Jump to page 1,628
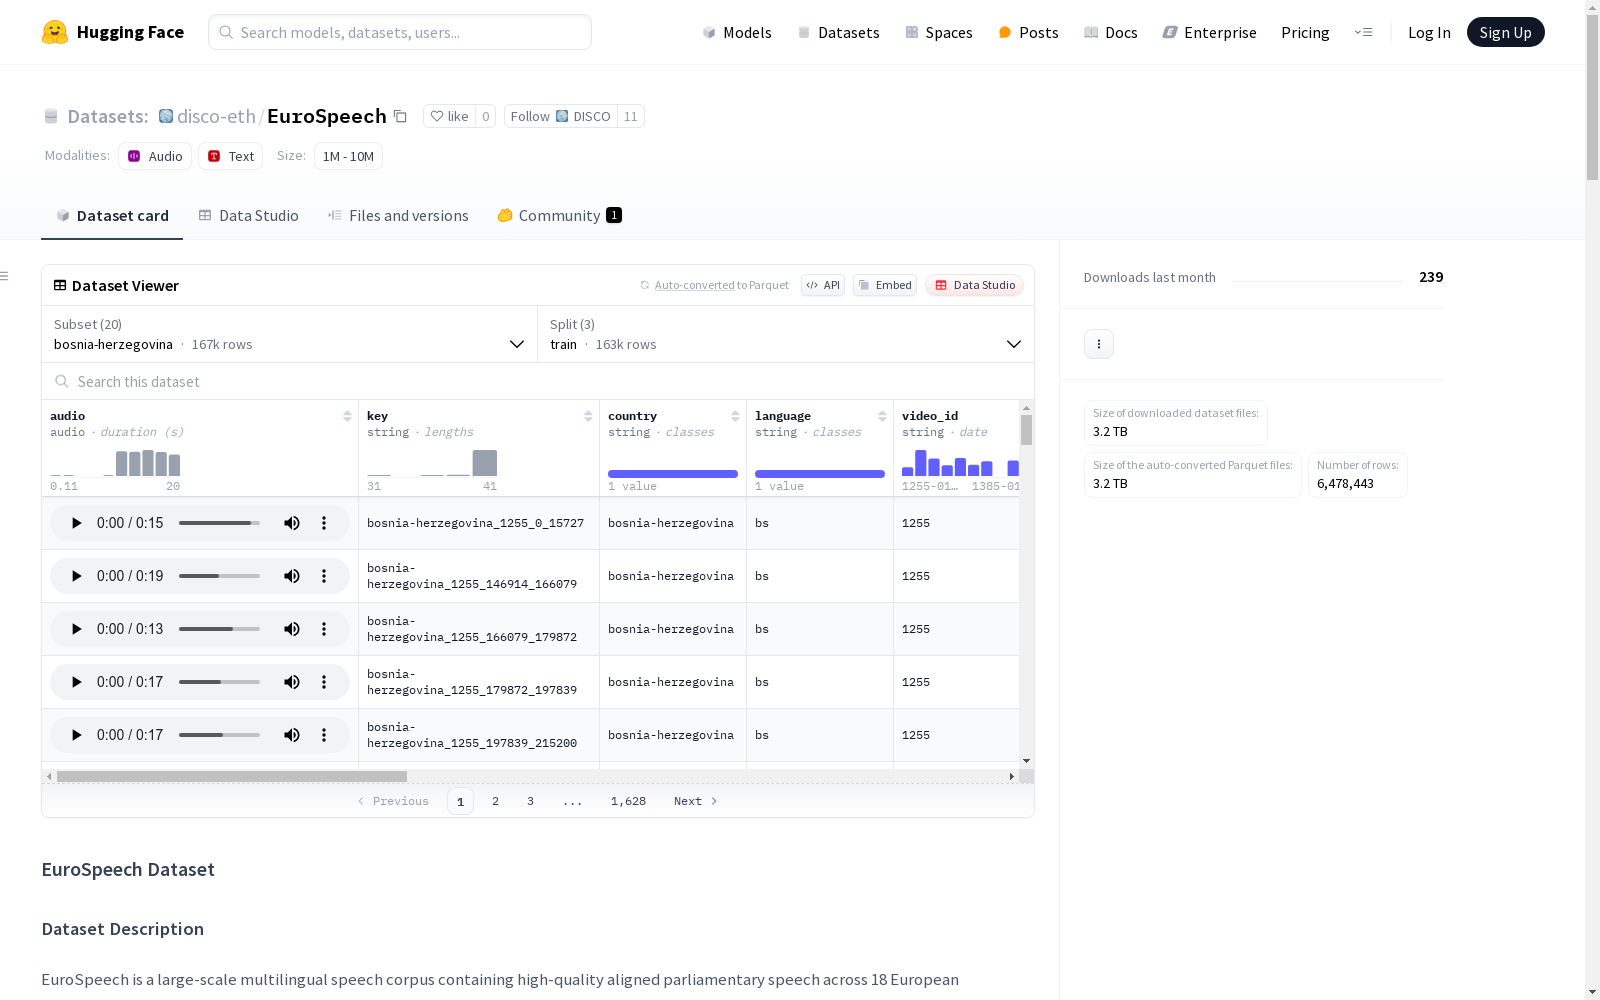This screenshot has width=1600, height=1000. 628,801
